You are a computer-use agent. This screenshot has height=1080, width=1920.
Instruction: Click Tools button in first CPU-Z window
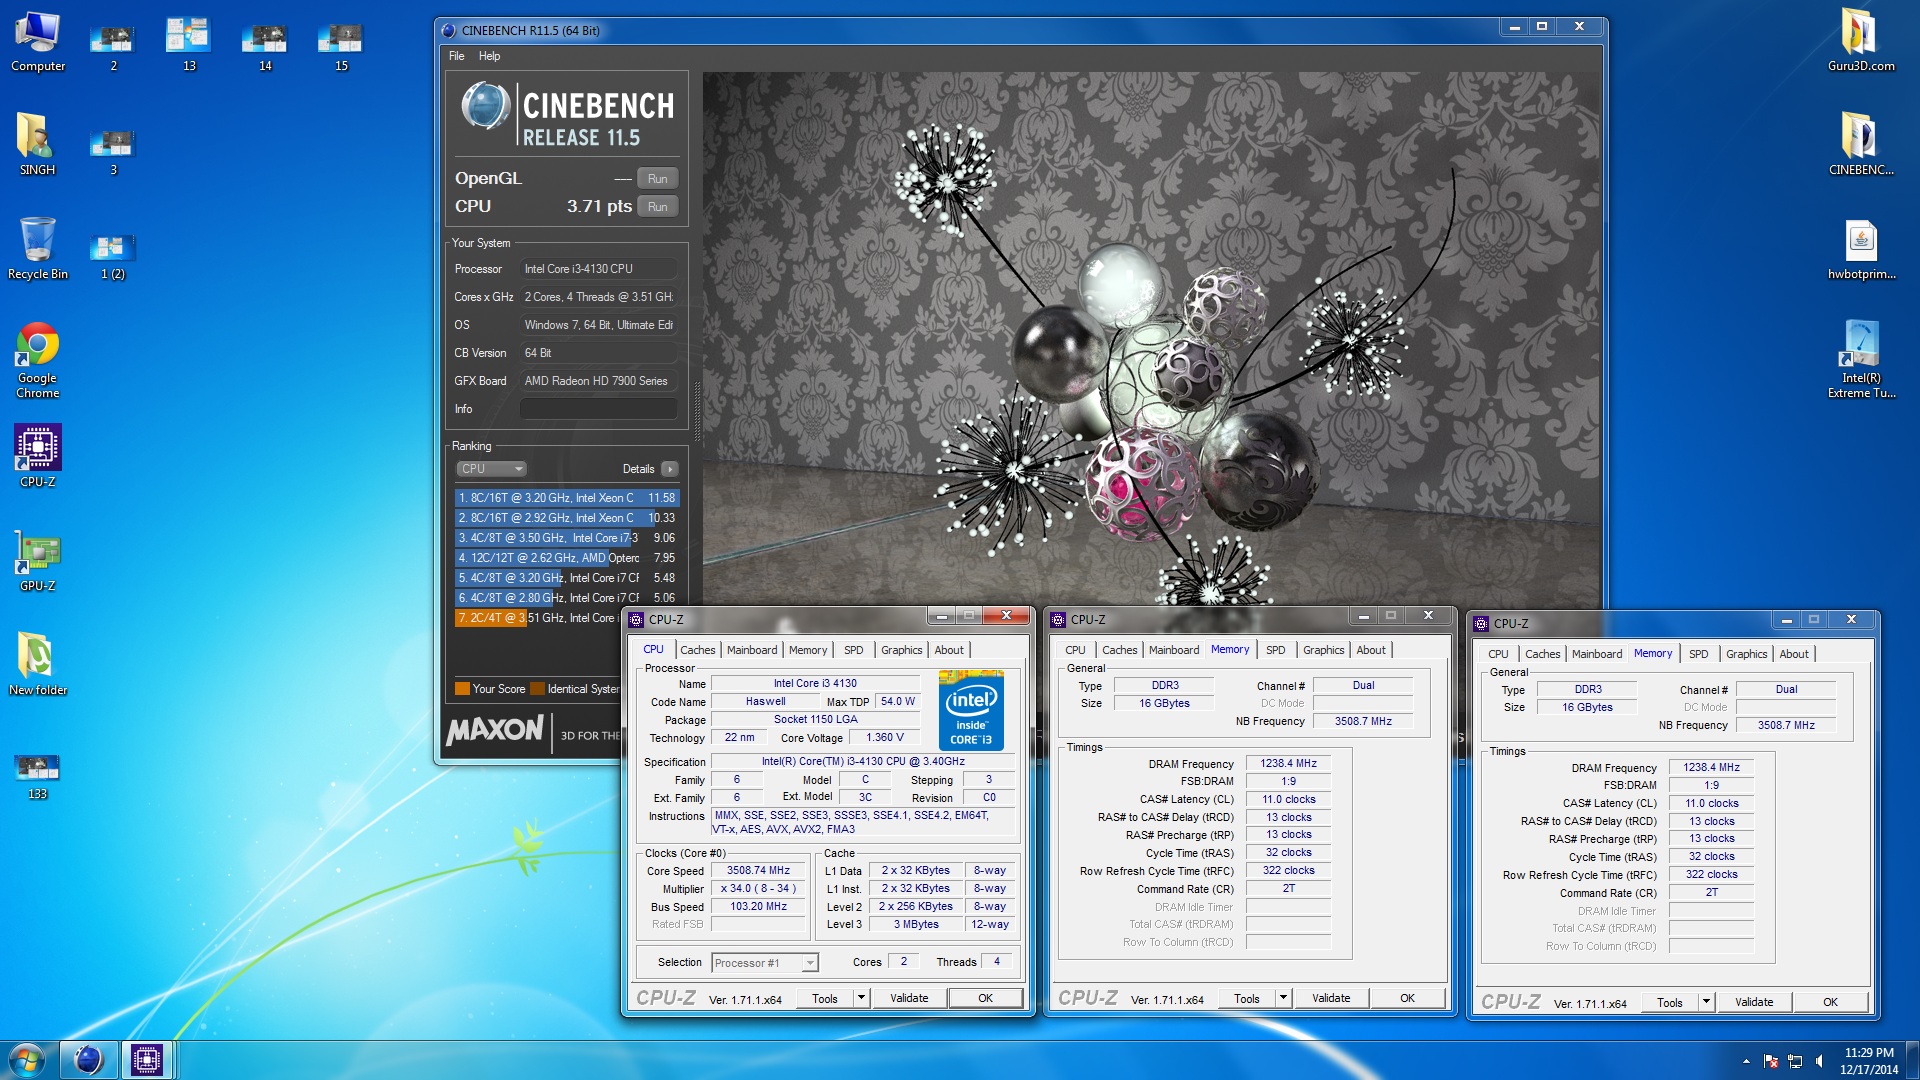coord(825,999)
